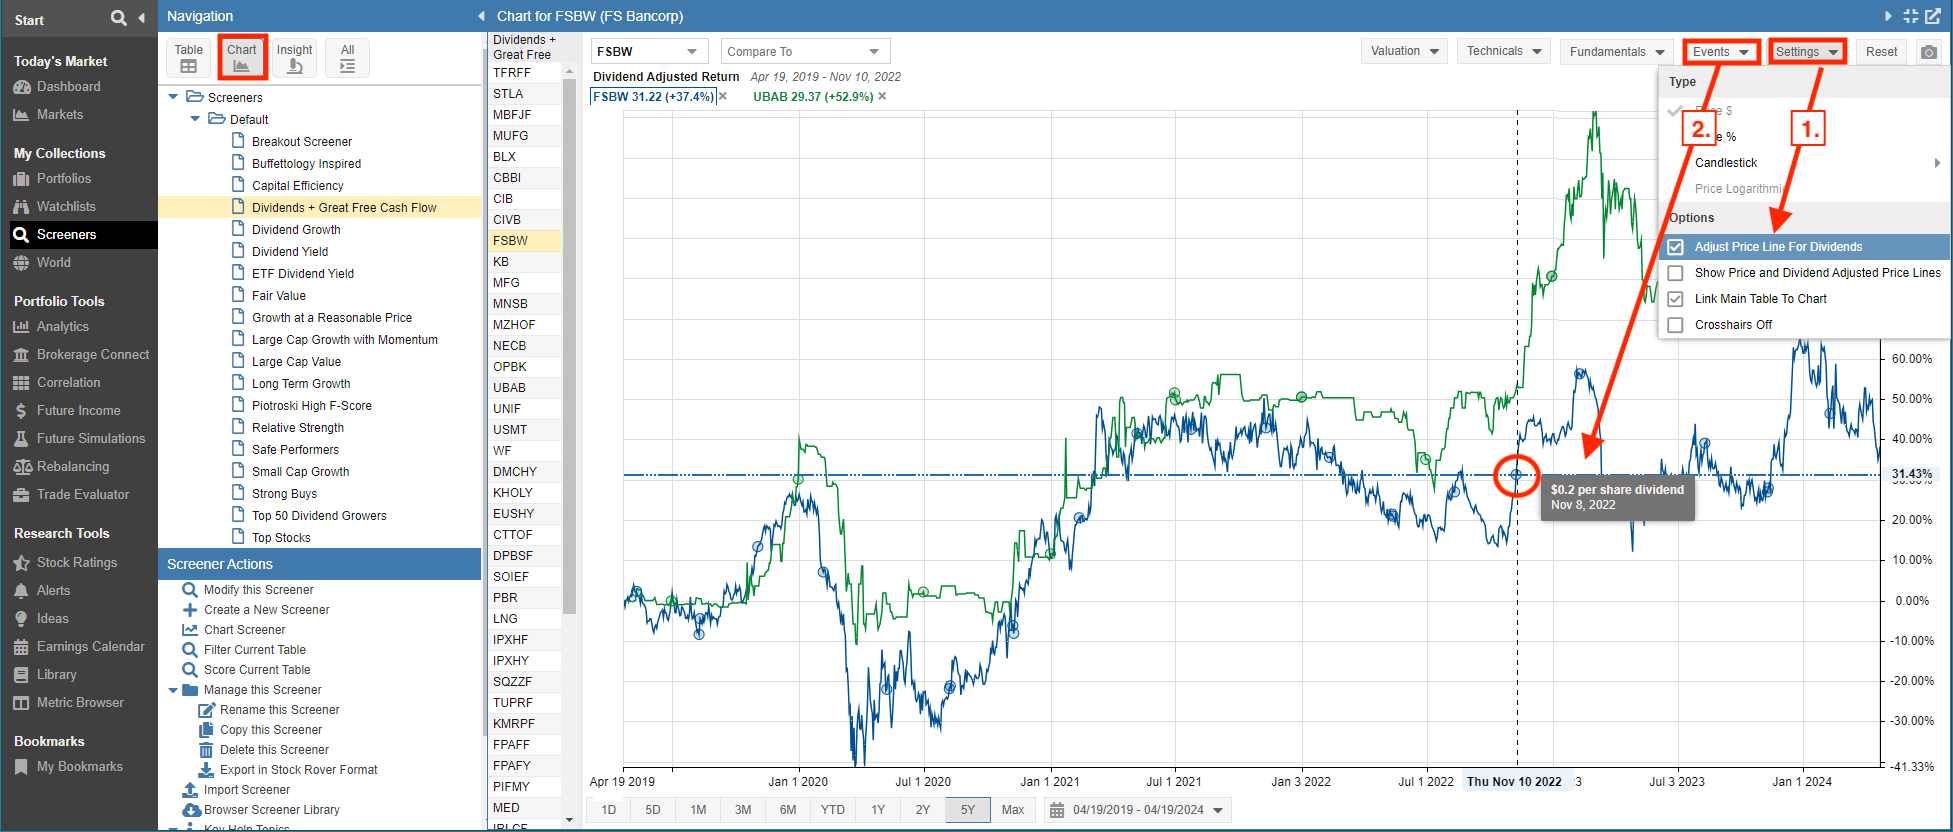
Task: Select the UBAB ticker in the list
Action: pos(509,388)
